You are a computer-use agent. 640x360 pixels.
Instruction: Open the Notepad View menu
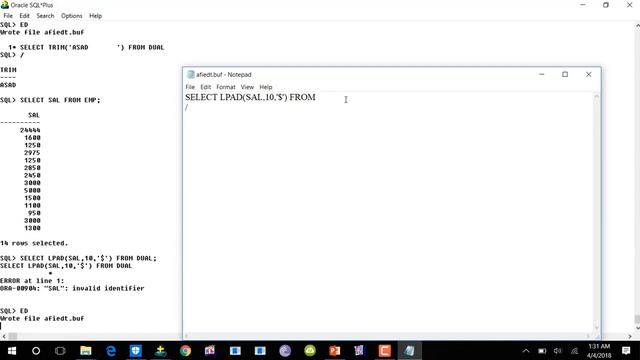coord(247,87)
